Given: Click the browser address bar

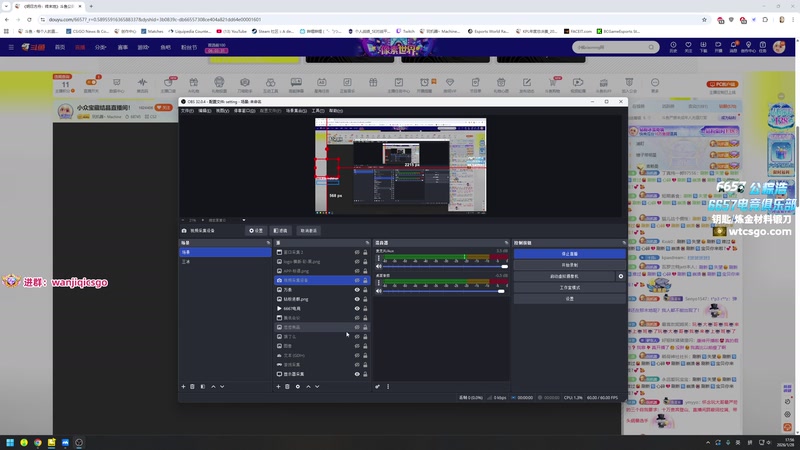Looking at the screenshot, I should point(372,19).
